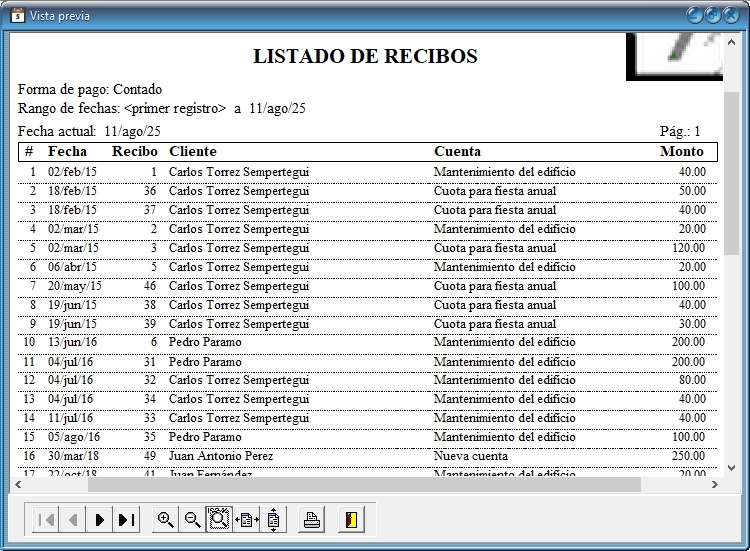Screen dimensions: 750x551
Task: Click the 'Forma de pago: Contado' line
Action: click(90, 89)
